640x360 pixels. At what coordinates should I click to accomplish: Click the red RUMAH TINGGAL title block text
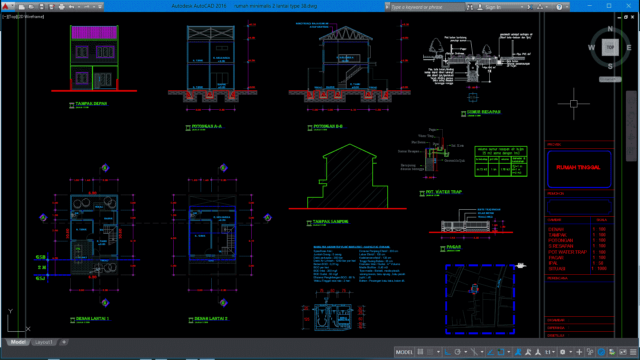(578, 167)
